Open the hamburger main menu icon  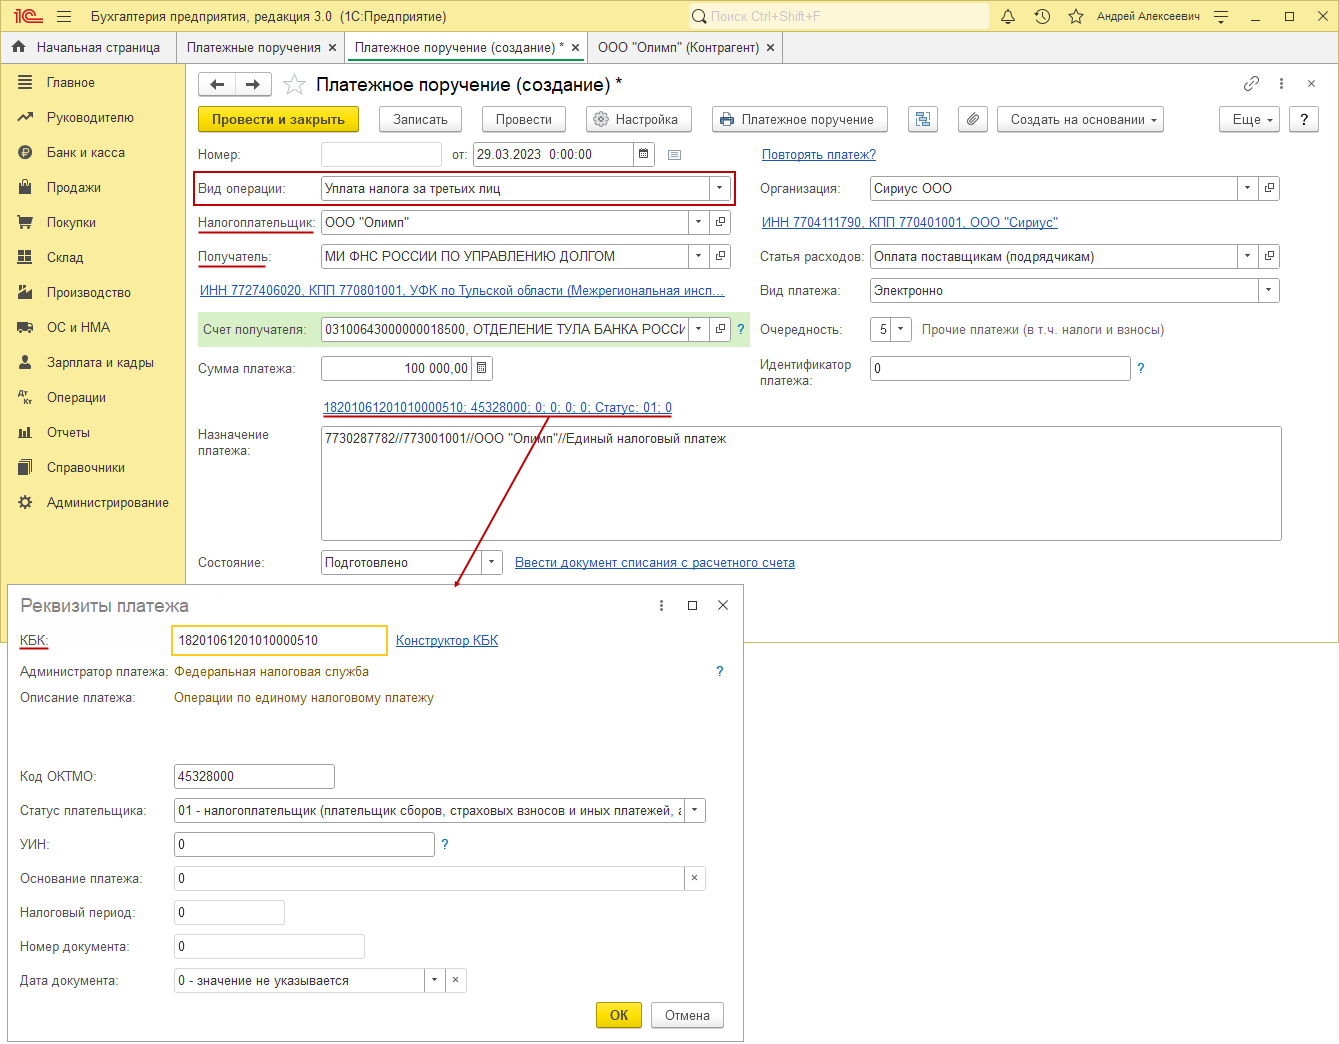pos(64,16)
